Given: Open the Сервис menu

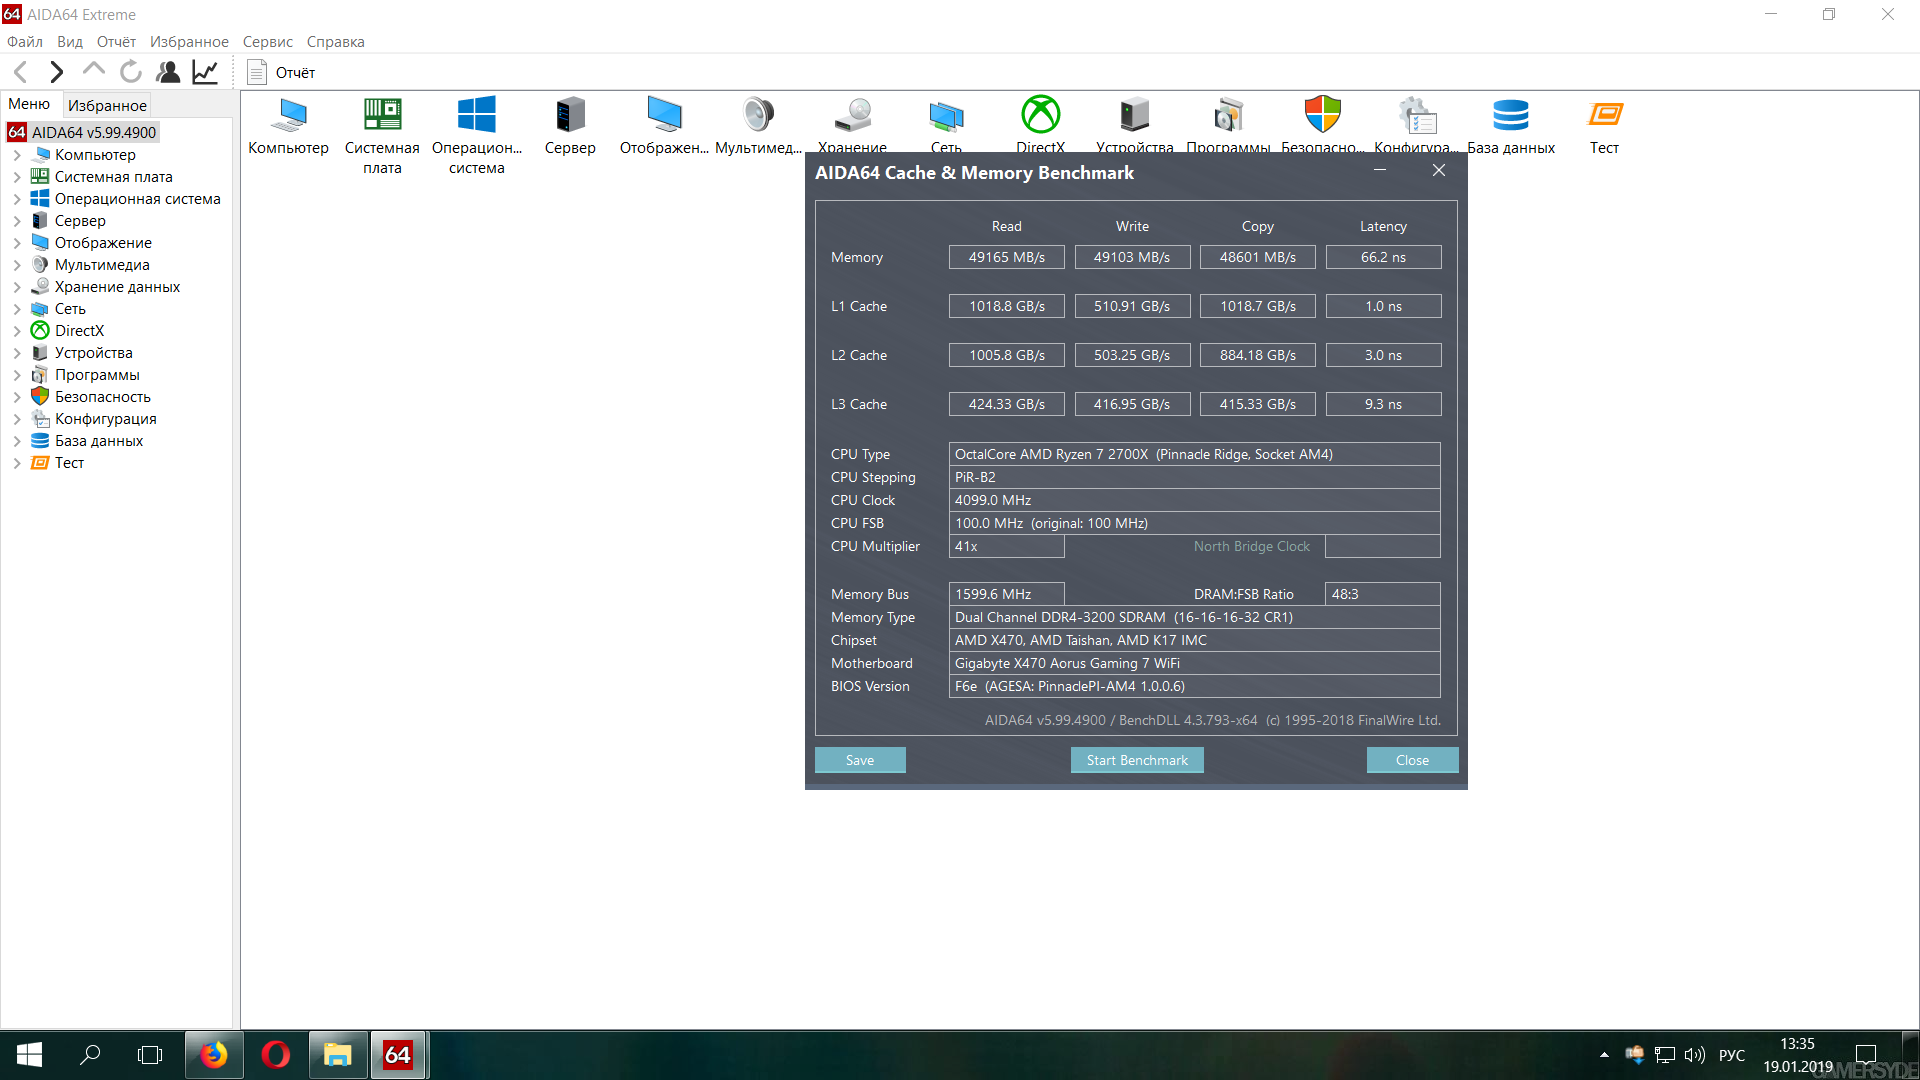Looking at the screenshot, I should [267, 42].
